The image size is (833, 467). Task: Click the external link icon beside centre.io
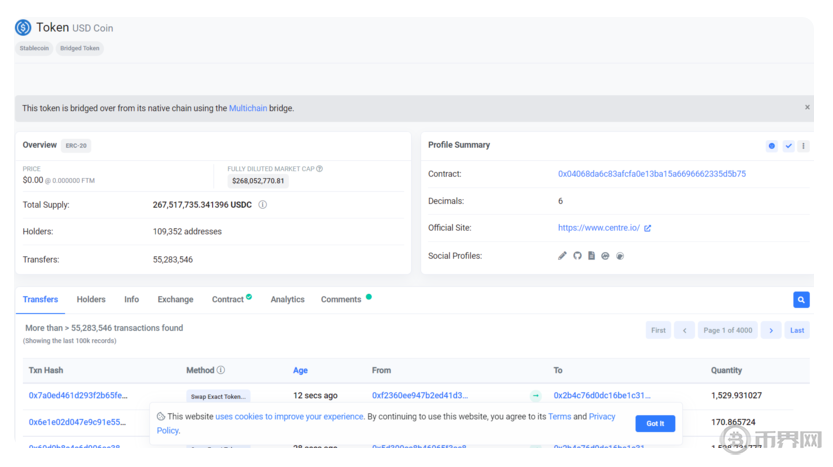point(648,228)
